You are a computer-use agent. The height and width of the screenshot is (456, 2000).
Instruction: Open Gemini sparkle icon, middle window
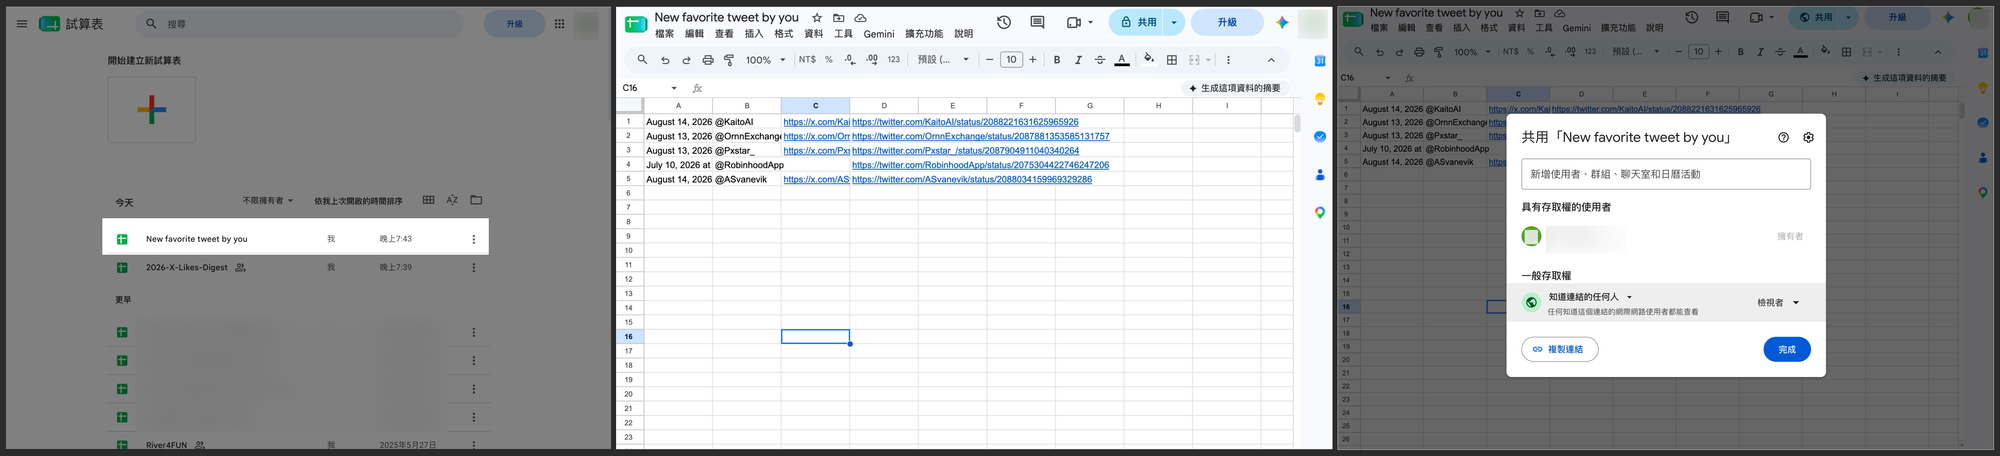tap(1282, 22)
